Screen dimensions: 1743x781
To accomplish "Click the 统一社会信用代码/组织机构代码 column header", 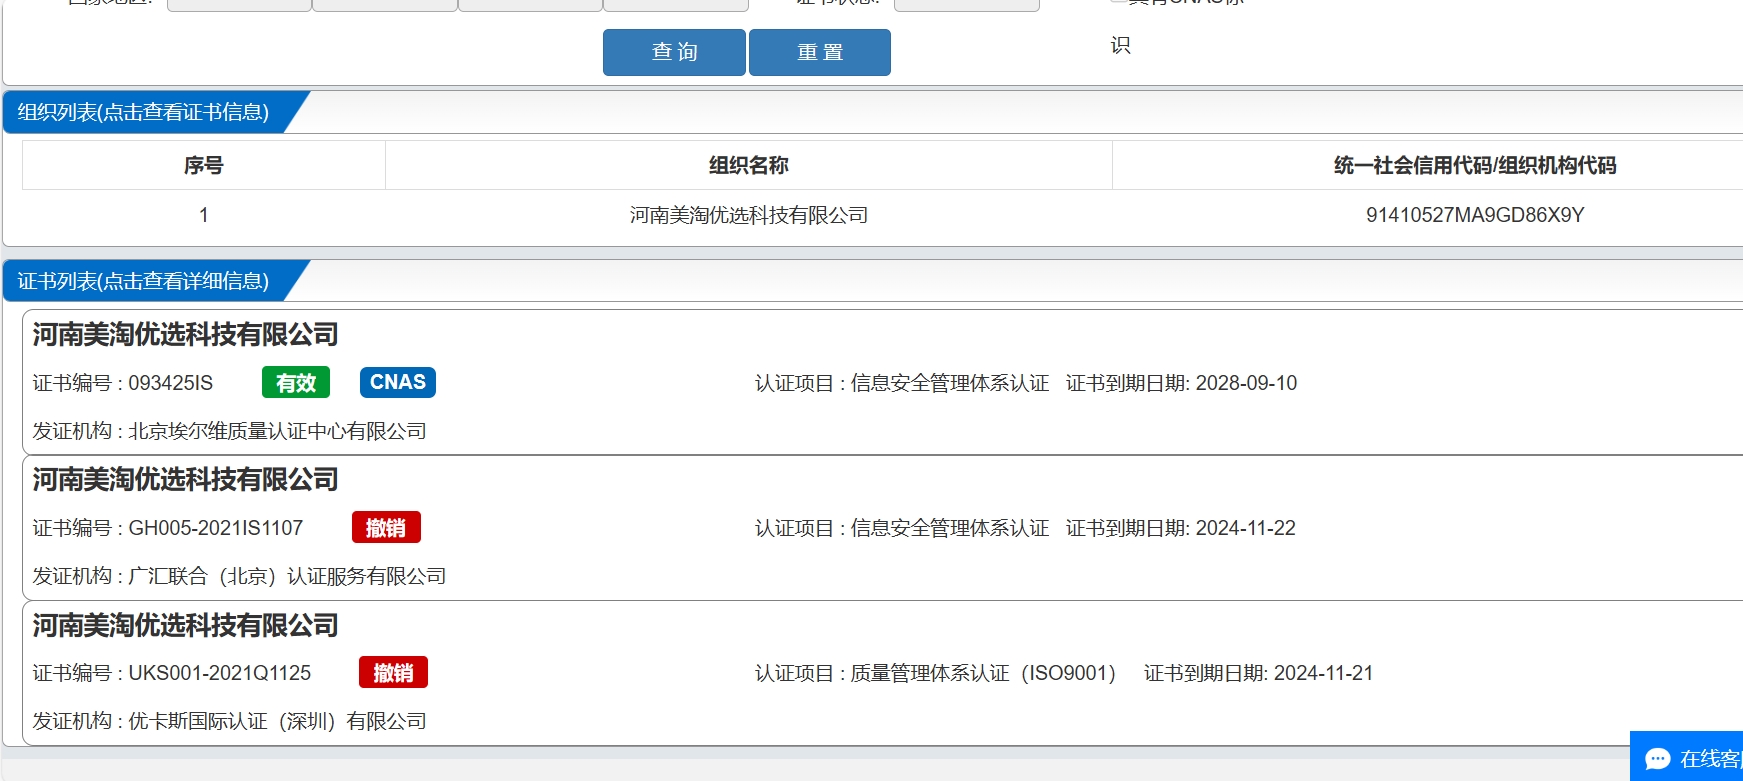I will coord(1475,165).
